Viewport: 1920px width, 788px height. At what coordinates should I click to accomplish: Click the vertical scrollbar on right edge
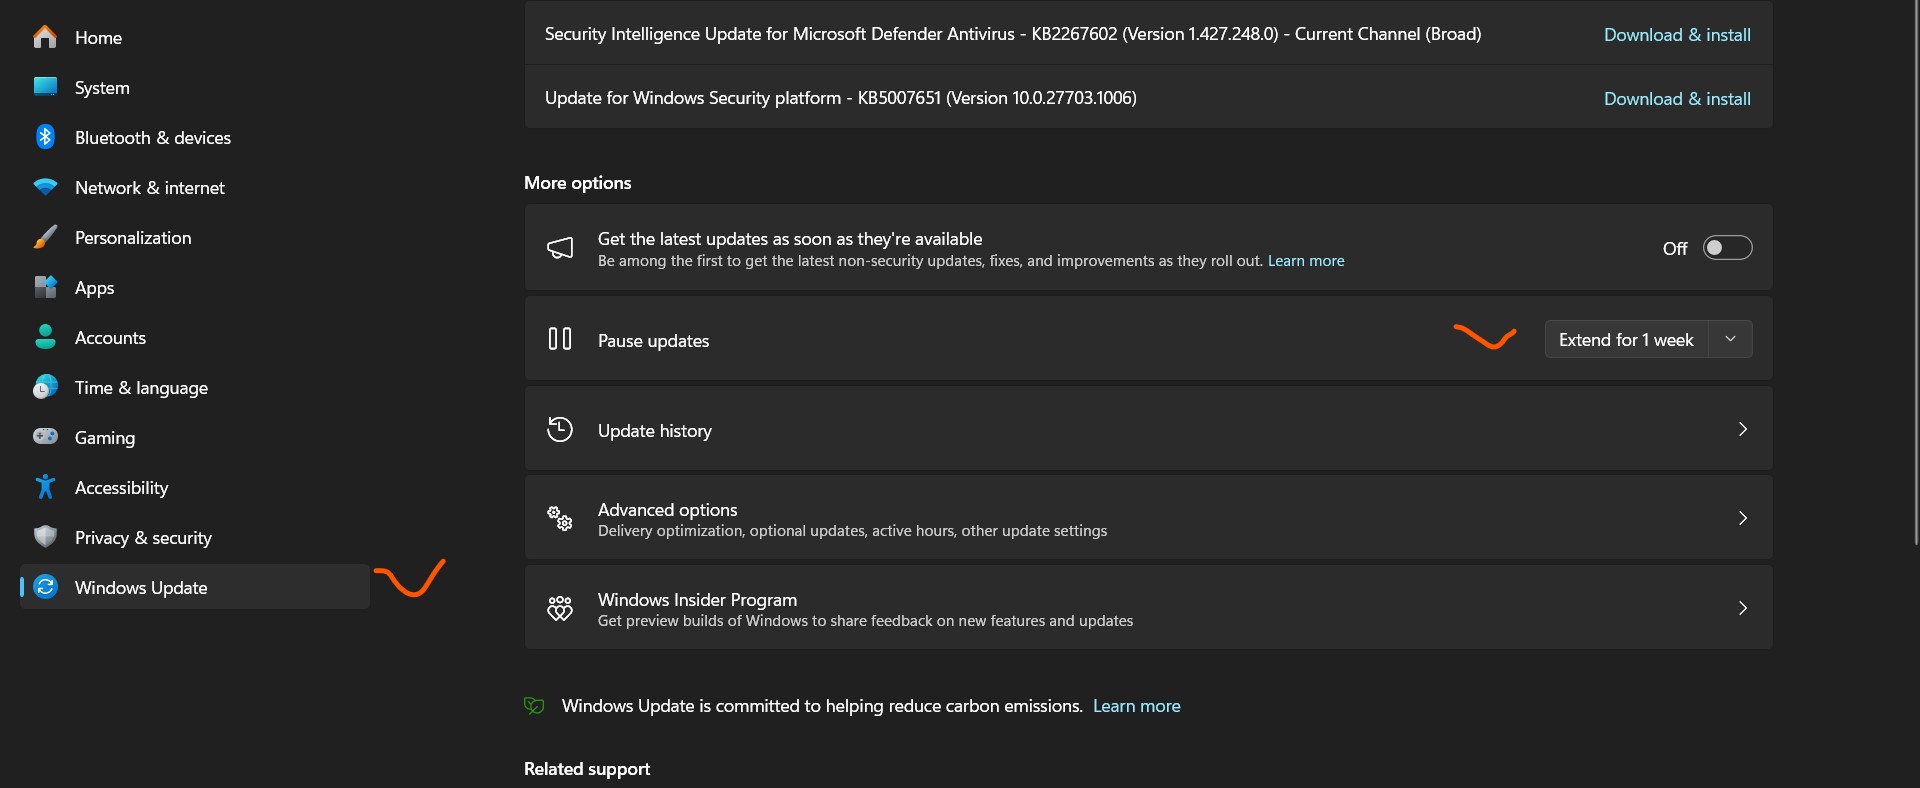pyautogui.click(x=1915, y=272)
